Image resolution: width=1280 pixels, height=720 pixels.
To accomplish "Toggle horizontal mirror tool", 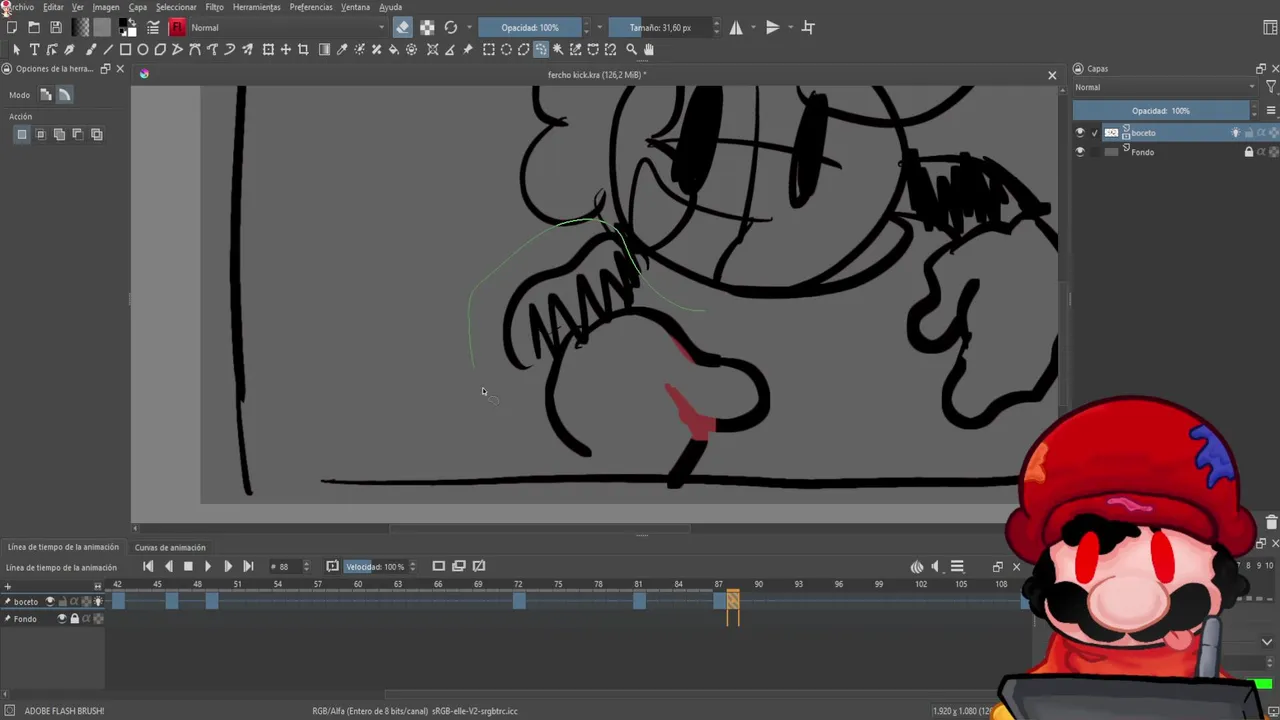I will coord(736,28).
